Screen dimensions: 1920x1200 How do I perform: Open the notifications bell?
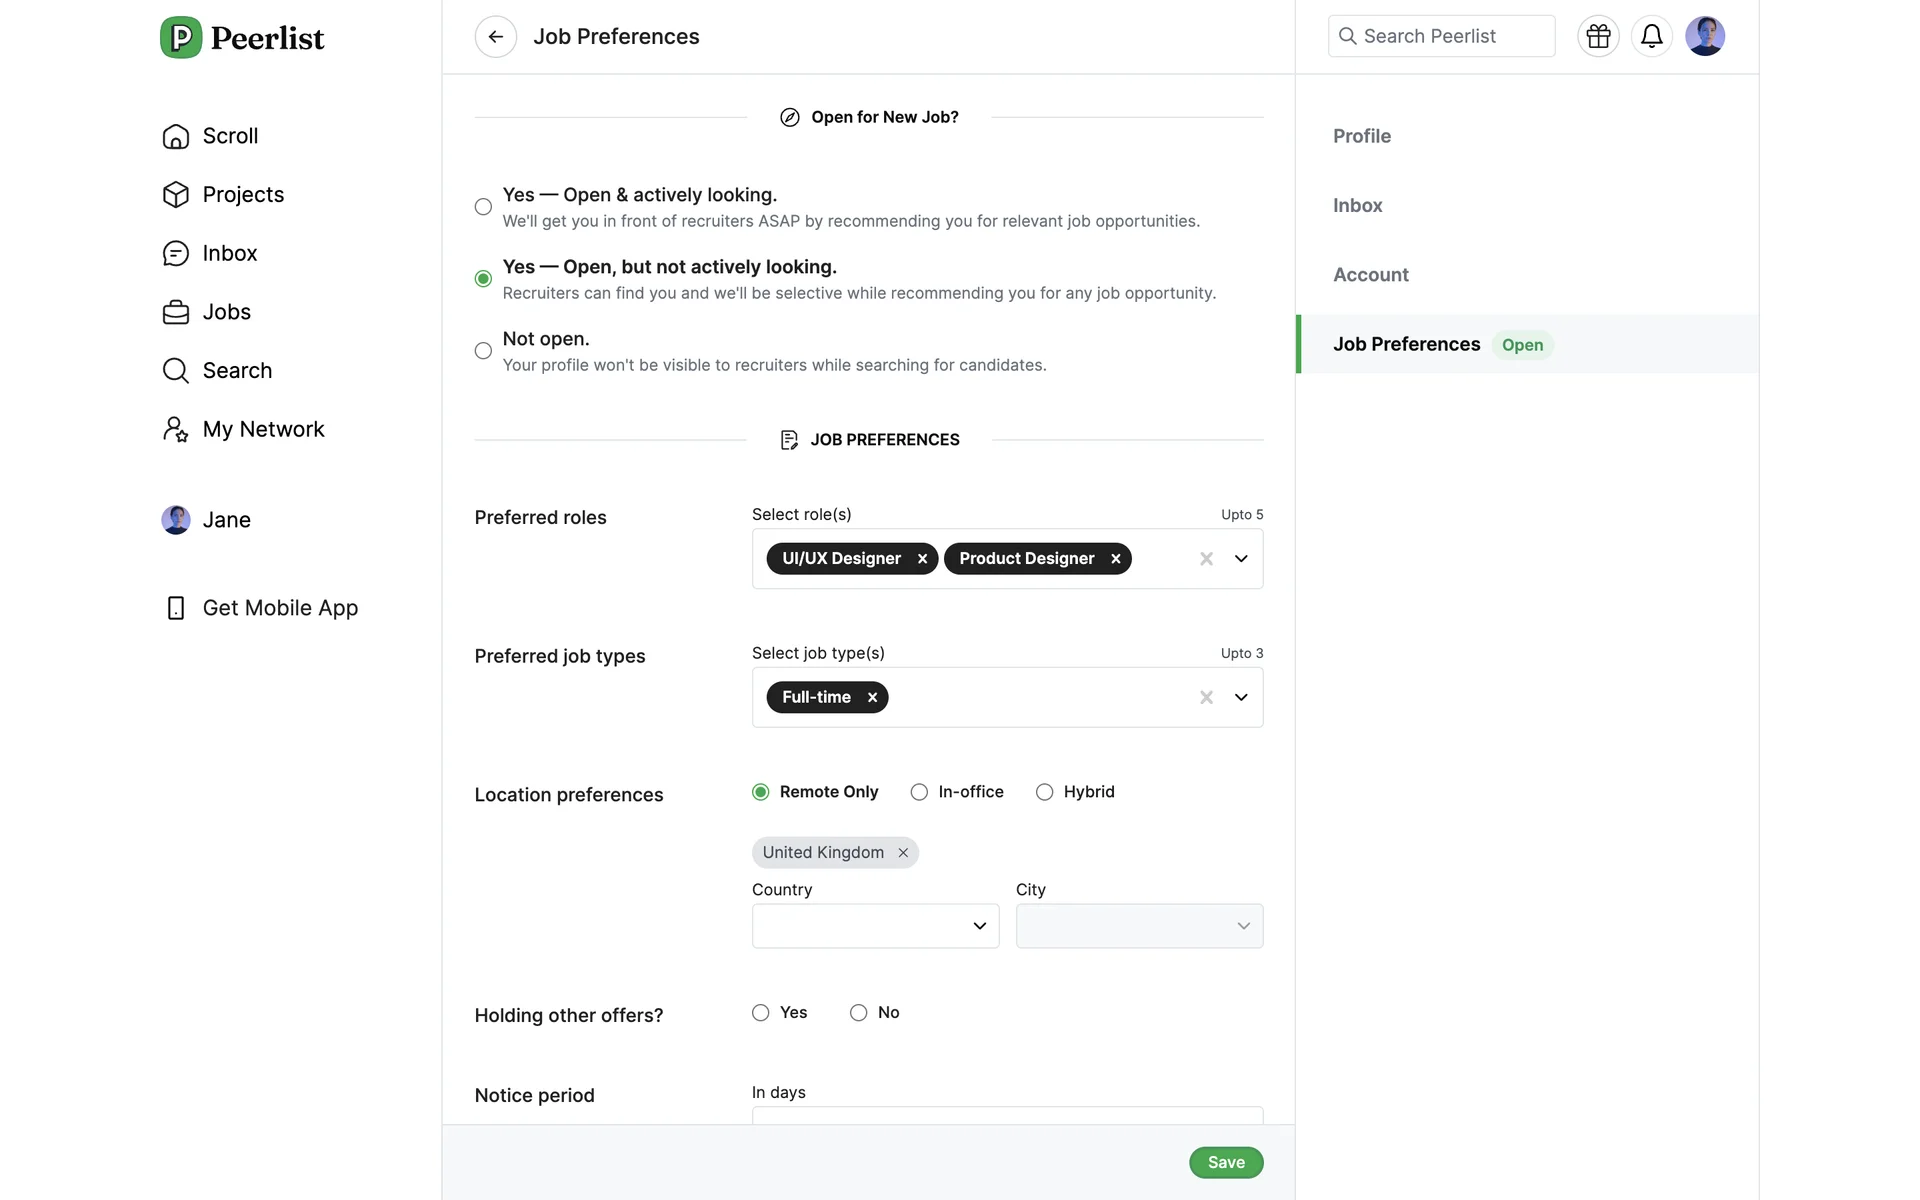point(1651,37)
